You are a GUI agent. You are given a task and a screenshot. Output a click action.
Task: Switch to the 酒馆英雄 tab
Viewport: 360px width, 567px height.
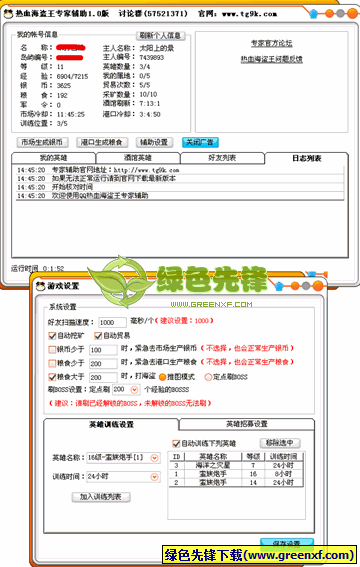(x=138, y=158)
